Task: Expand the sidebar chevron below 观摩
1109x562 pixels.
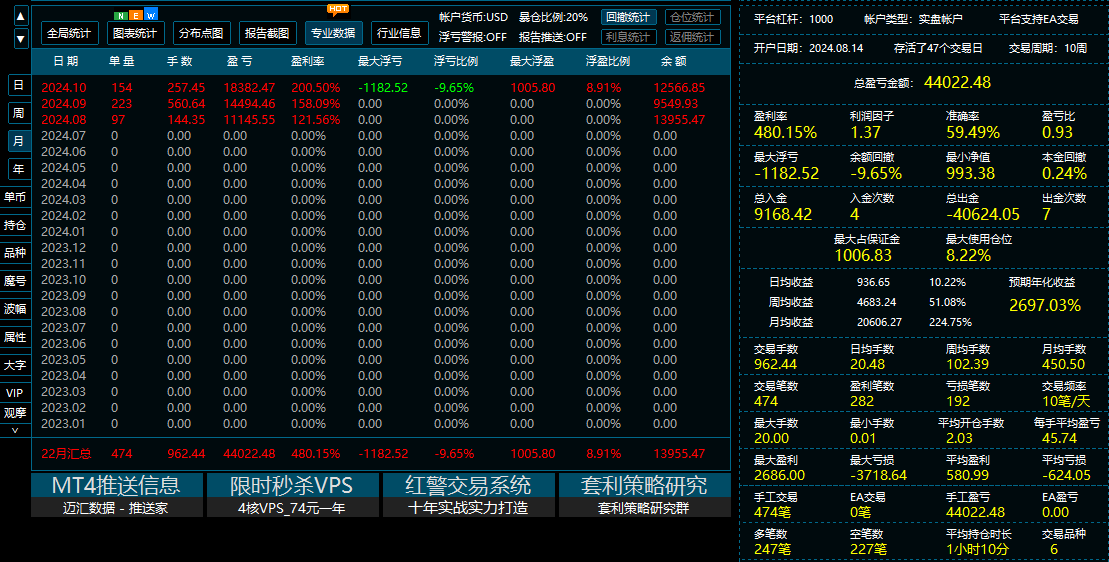Action: click(x=15, y=430)
